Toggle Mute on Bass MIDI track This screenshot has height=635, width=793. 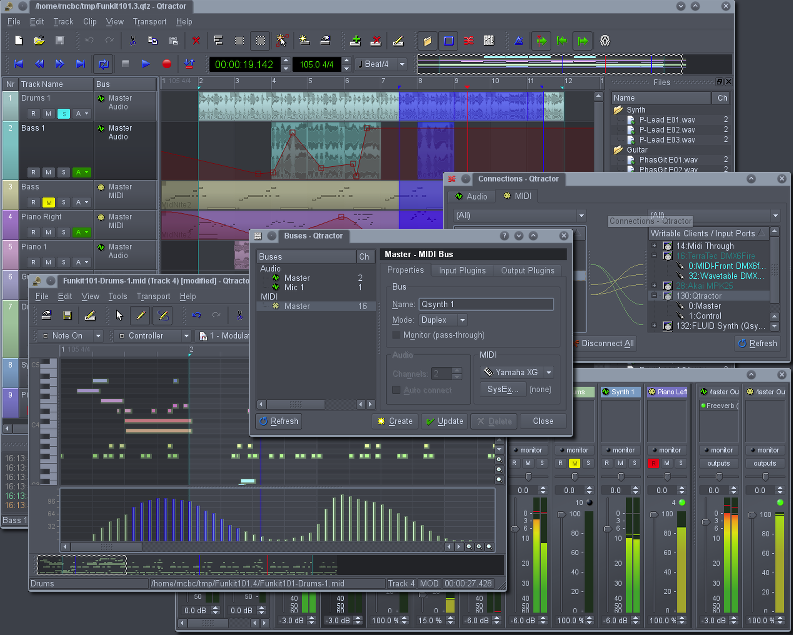click(x=49, y=202)
